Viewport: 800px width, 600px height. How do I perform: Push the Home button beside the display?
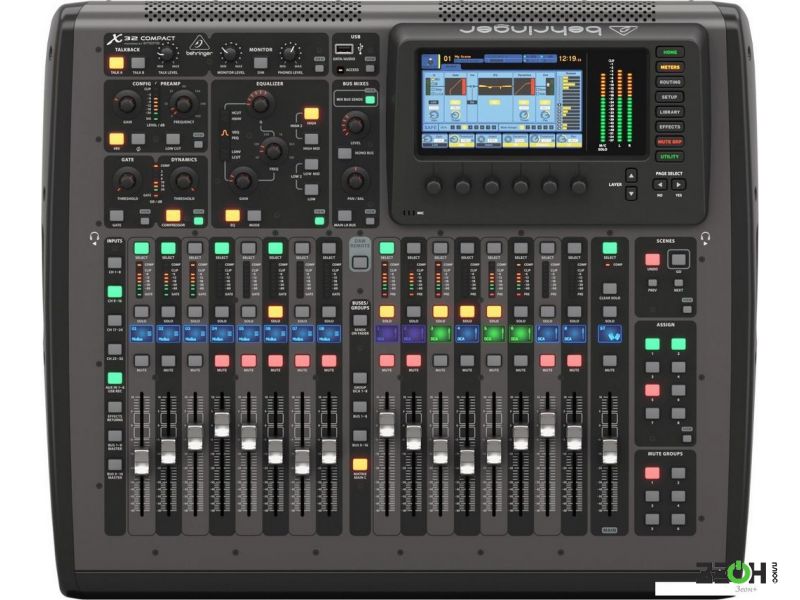point(670,52)
